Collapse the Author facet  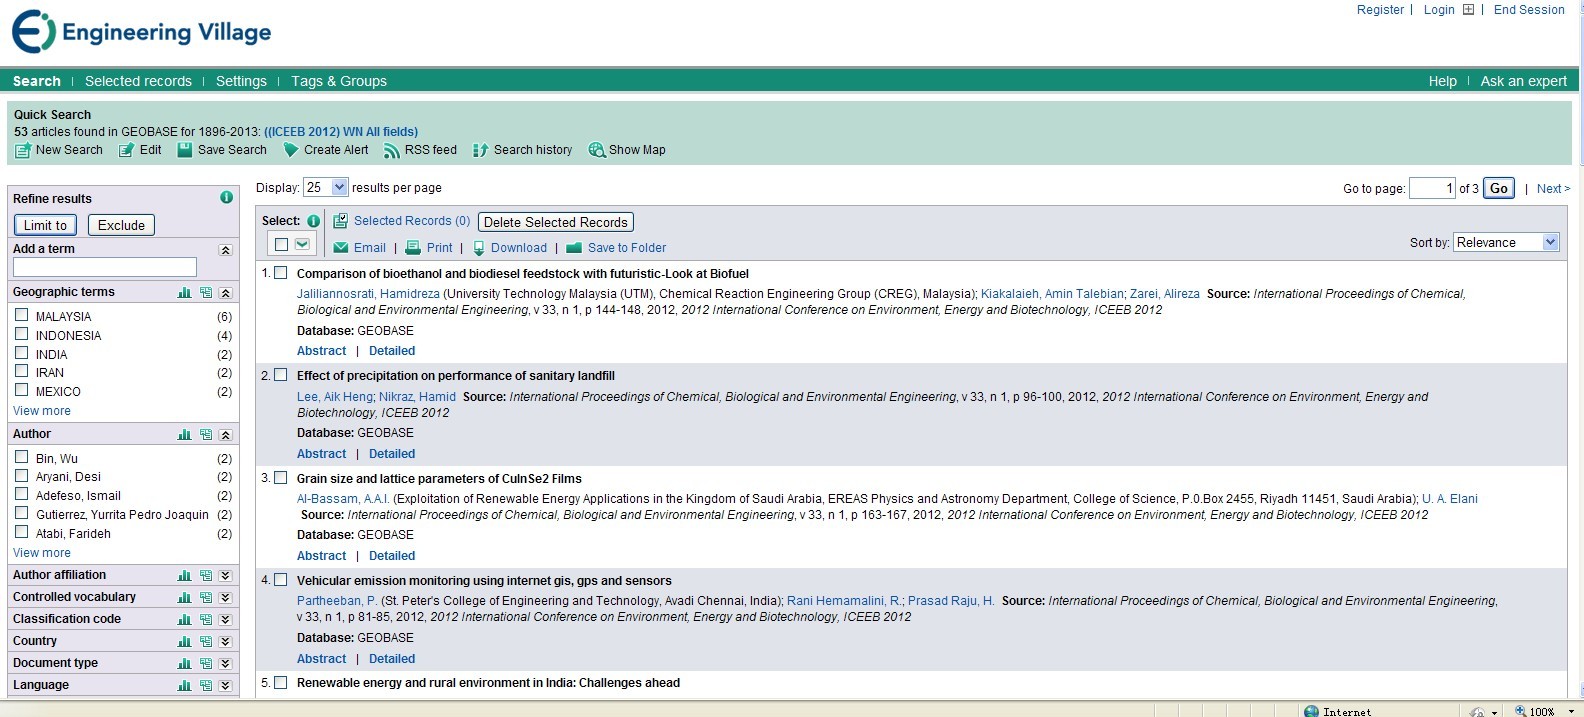[x=225, y=435]
